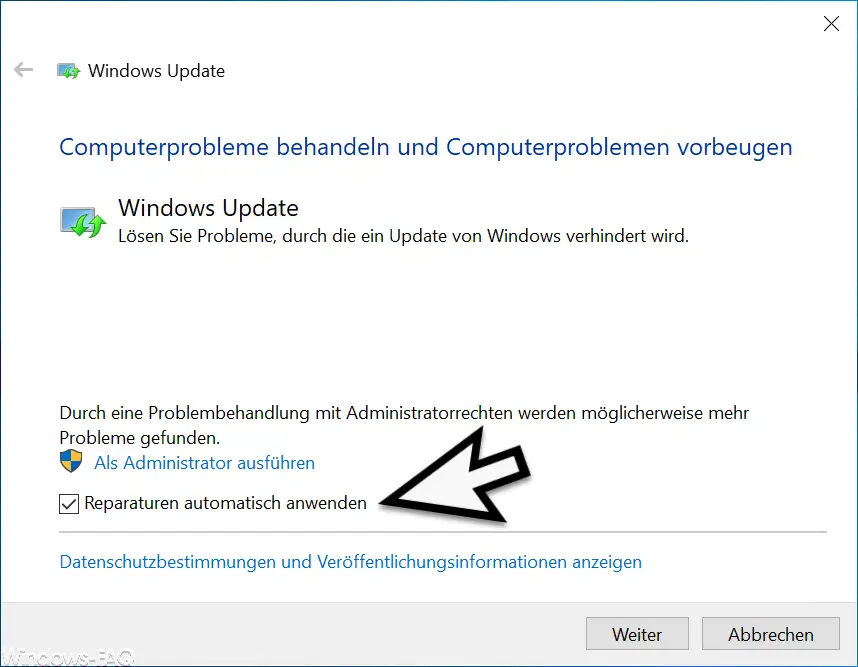
Task: Toggle via the 'Reparaturen automatisch anwenden' label
Action: point(225,503)
